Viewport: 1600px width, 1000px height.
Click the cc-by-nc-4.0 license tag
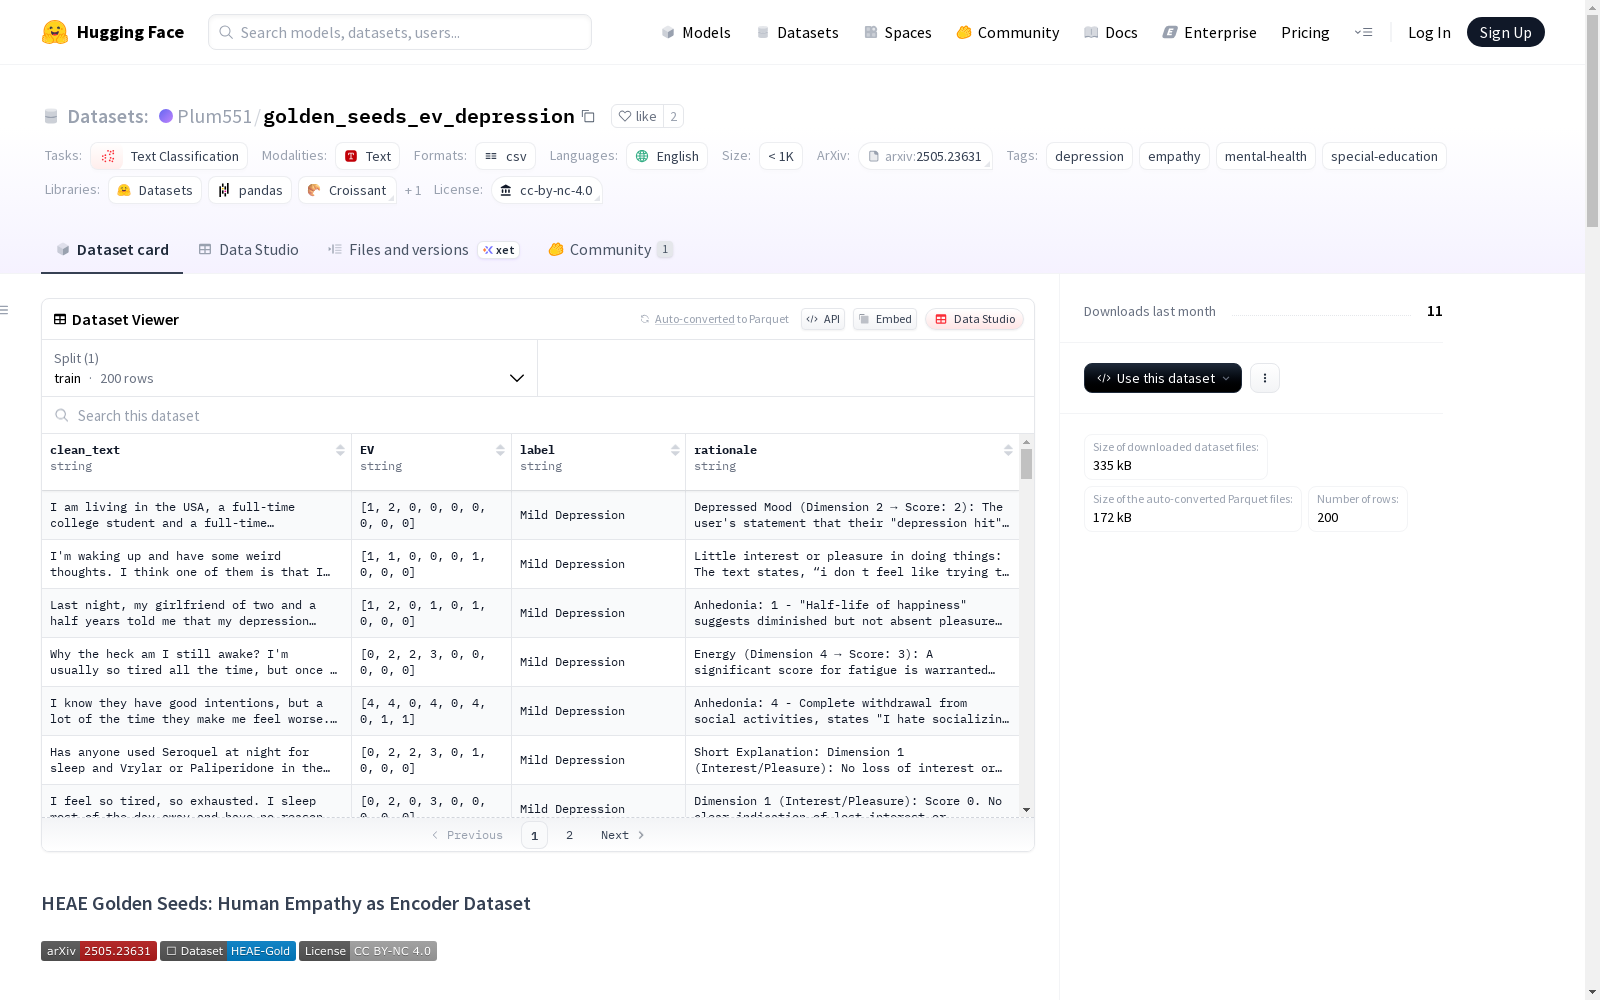click(x=547, y=190)
